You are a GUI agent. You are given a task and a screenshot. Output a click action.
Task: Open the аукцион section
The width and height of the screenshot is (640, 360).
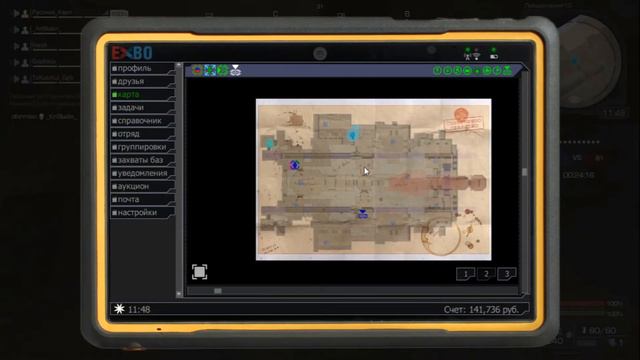coord(142,186)
